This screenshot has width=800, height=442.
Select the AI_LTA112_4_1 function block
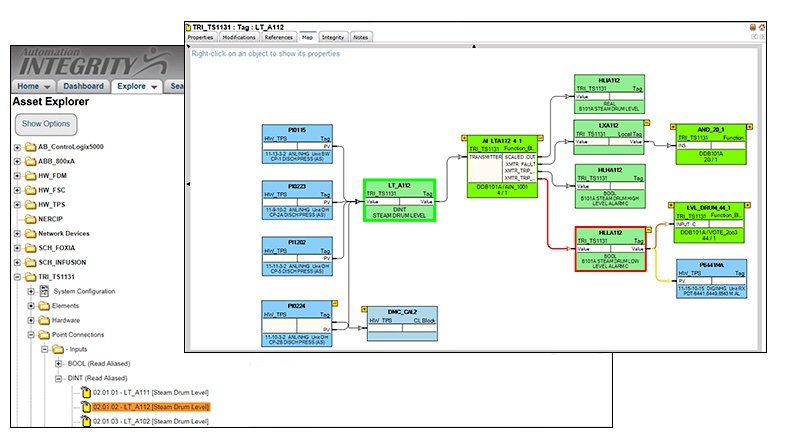(503, 166)
